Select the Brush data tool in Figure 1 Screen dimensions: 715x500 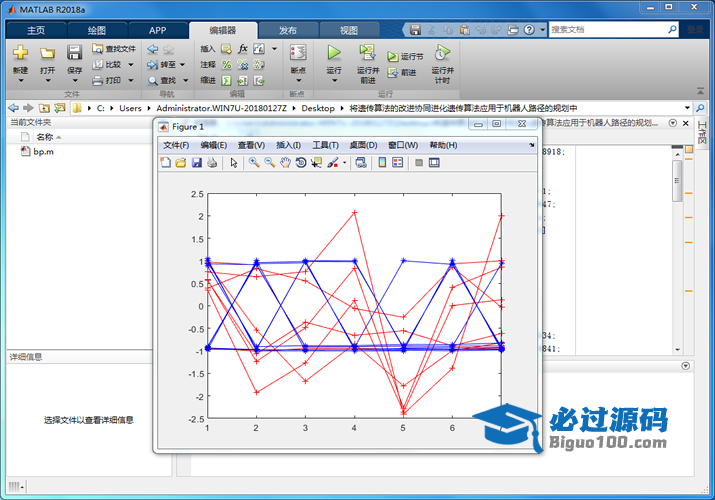(x=333, y=163)
